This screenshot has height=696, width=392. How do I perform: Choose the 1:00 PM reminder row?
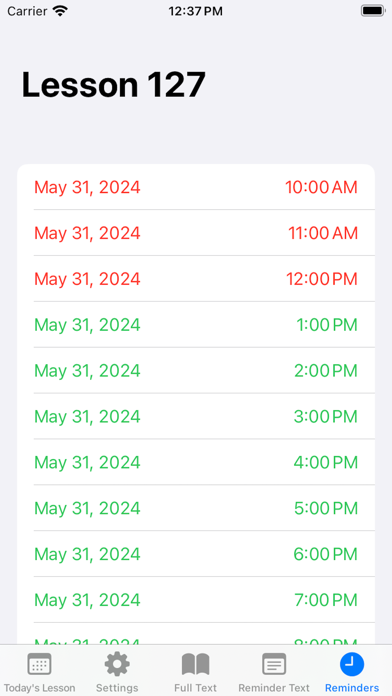click(196, 324)
